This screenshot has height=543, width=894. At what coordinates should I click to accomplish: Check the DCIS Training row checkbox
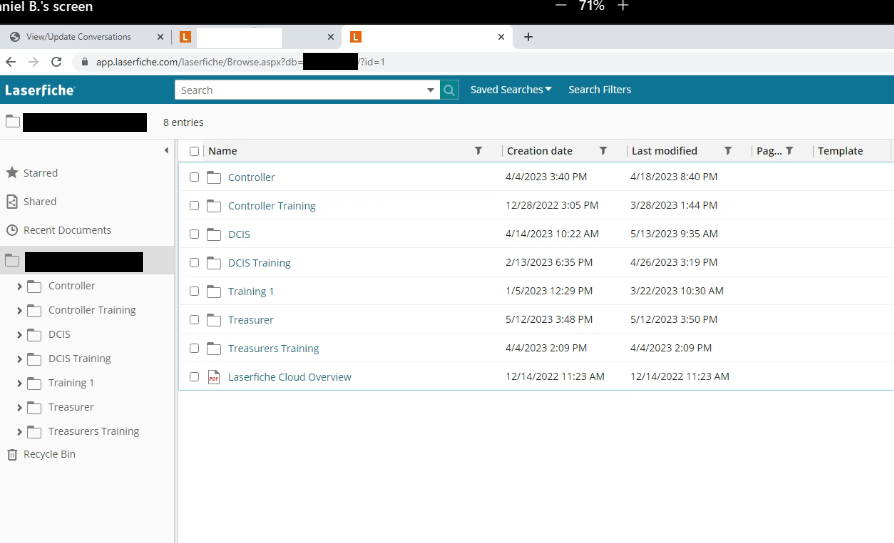point(194,262)
